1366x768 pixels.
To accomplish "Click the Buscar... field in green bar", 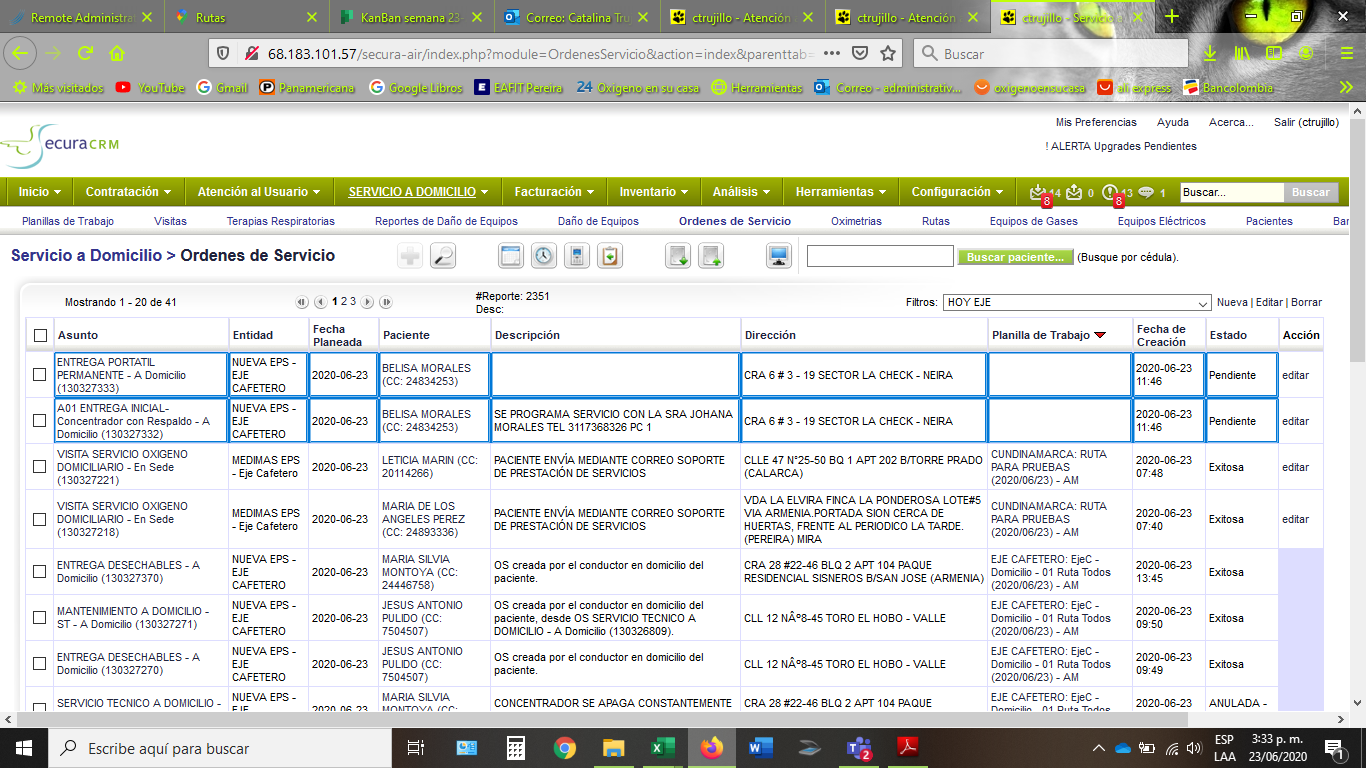I will (1232, 192).
